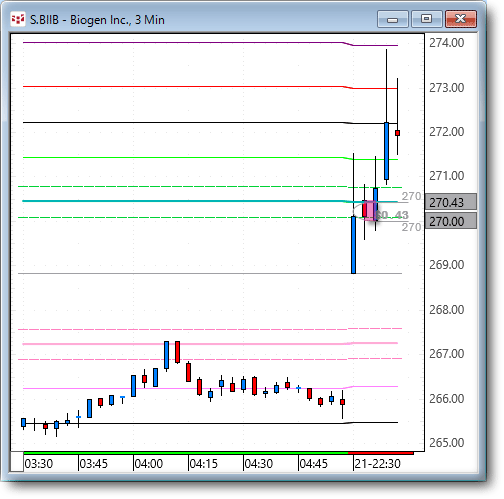Click the 03:45 time axis label

pyautogui.click(x=94, y=464)
